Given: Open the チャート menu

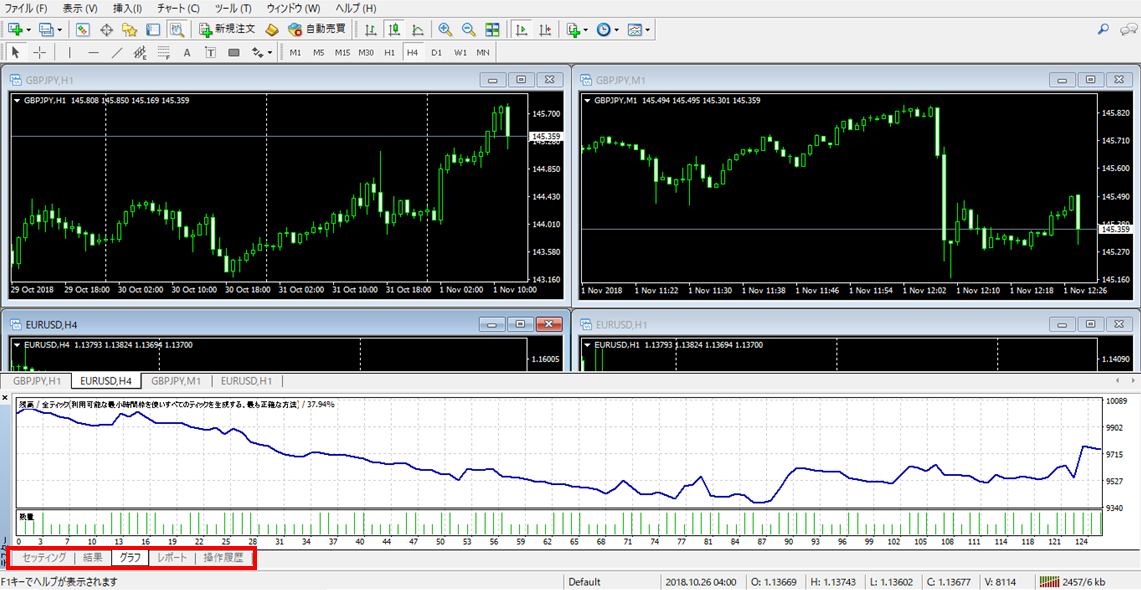Looking at the screenshot, I should click(x=178, y=8).
